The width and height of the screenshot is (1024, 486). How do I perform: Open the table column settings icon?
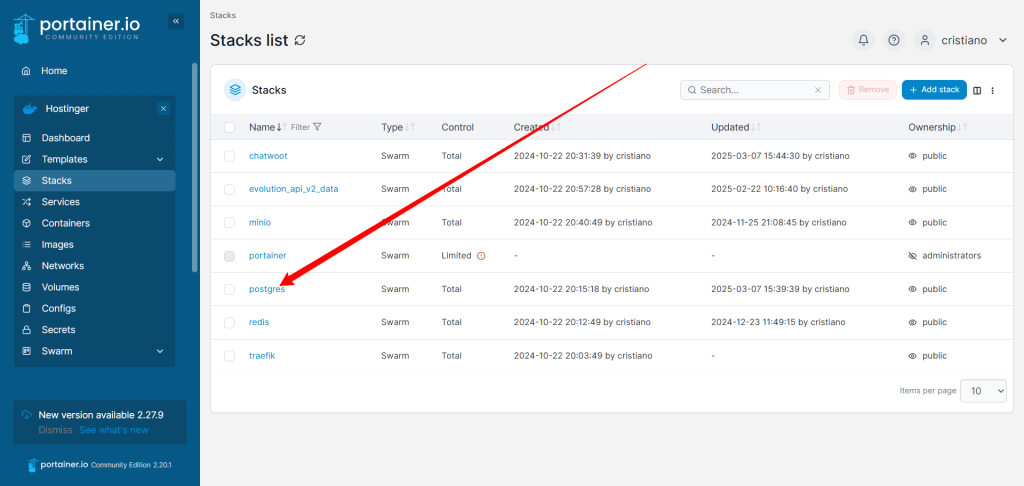pyautogui.click(x=977, y=90)
